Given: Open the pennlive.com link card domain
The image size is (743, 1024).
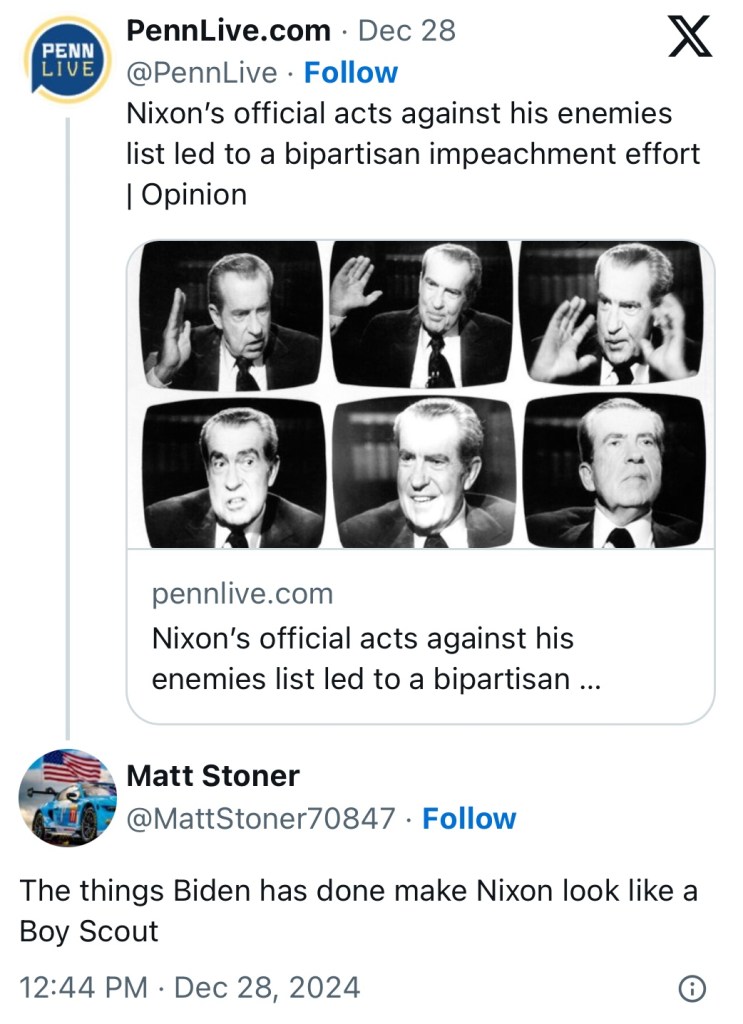Looking at the screenshot, I should 242,594.
